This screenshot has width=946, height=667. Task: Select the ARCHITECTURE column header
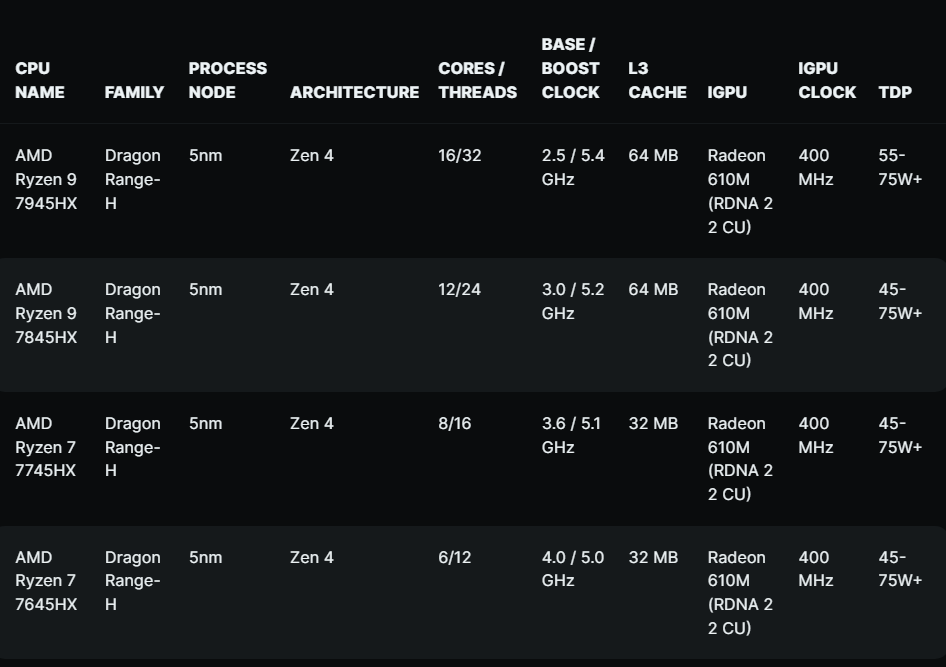pos(354,92)
